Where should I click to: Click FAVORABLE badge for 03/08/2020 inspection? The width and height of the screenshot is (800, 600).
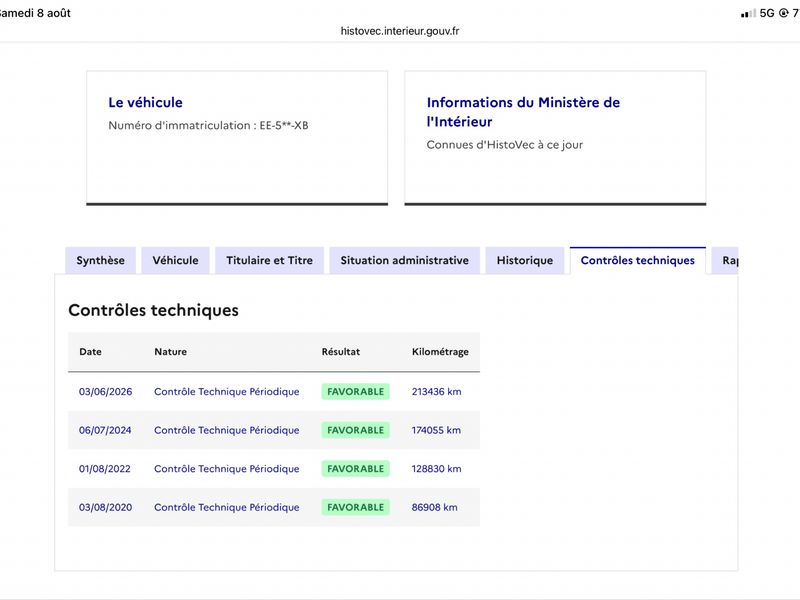coord(356,507)
